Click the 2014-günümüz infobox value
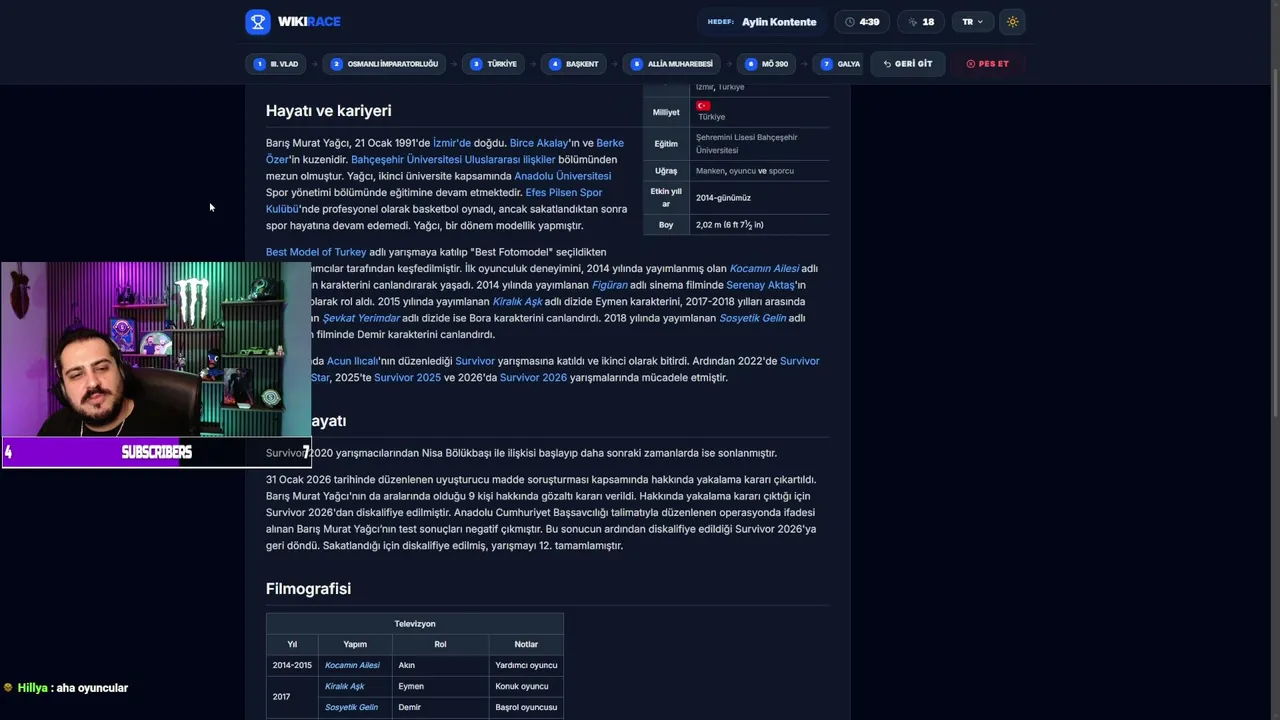This screenshot has width=1280, height=720. click(x=723, y=198)
